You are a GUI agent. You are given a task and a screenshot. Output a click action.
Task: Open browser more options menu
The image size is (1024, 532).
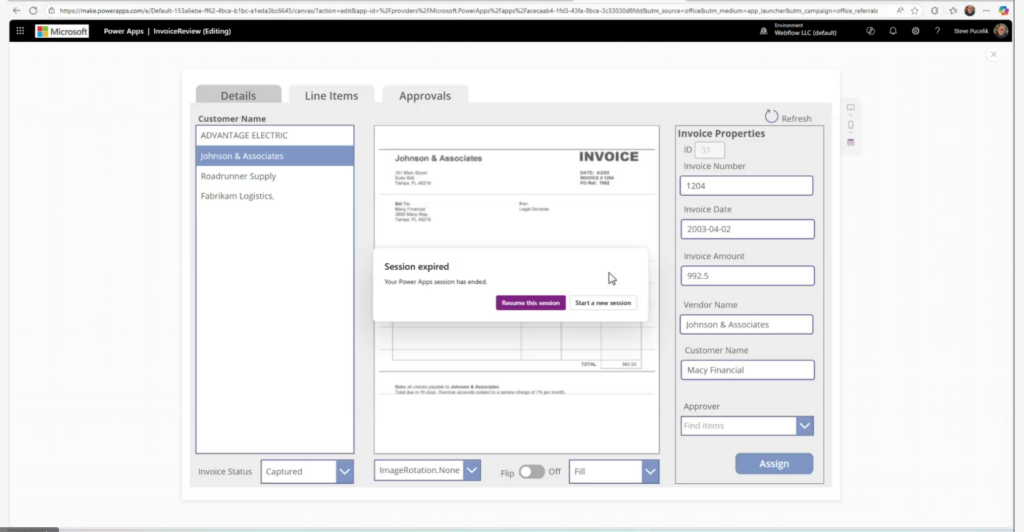986,10
